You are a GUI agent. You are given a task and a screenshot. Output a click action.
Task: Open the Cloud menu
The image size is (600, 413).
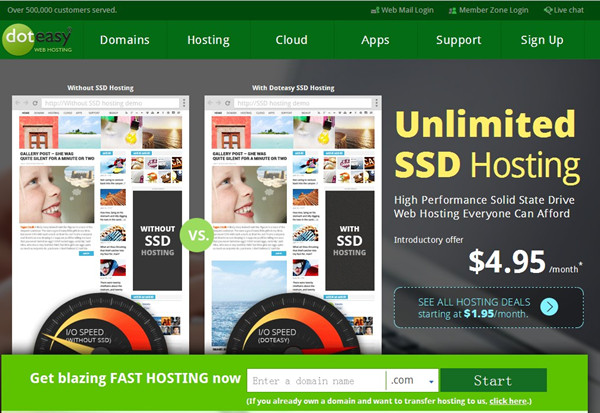point(292,40)
